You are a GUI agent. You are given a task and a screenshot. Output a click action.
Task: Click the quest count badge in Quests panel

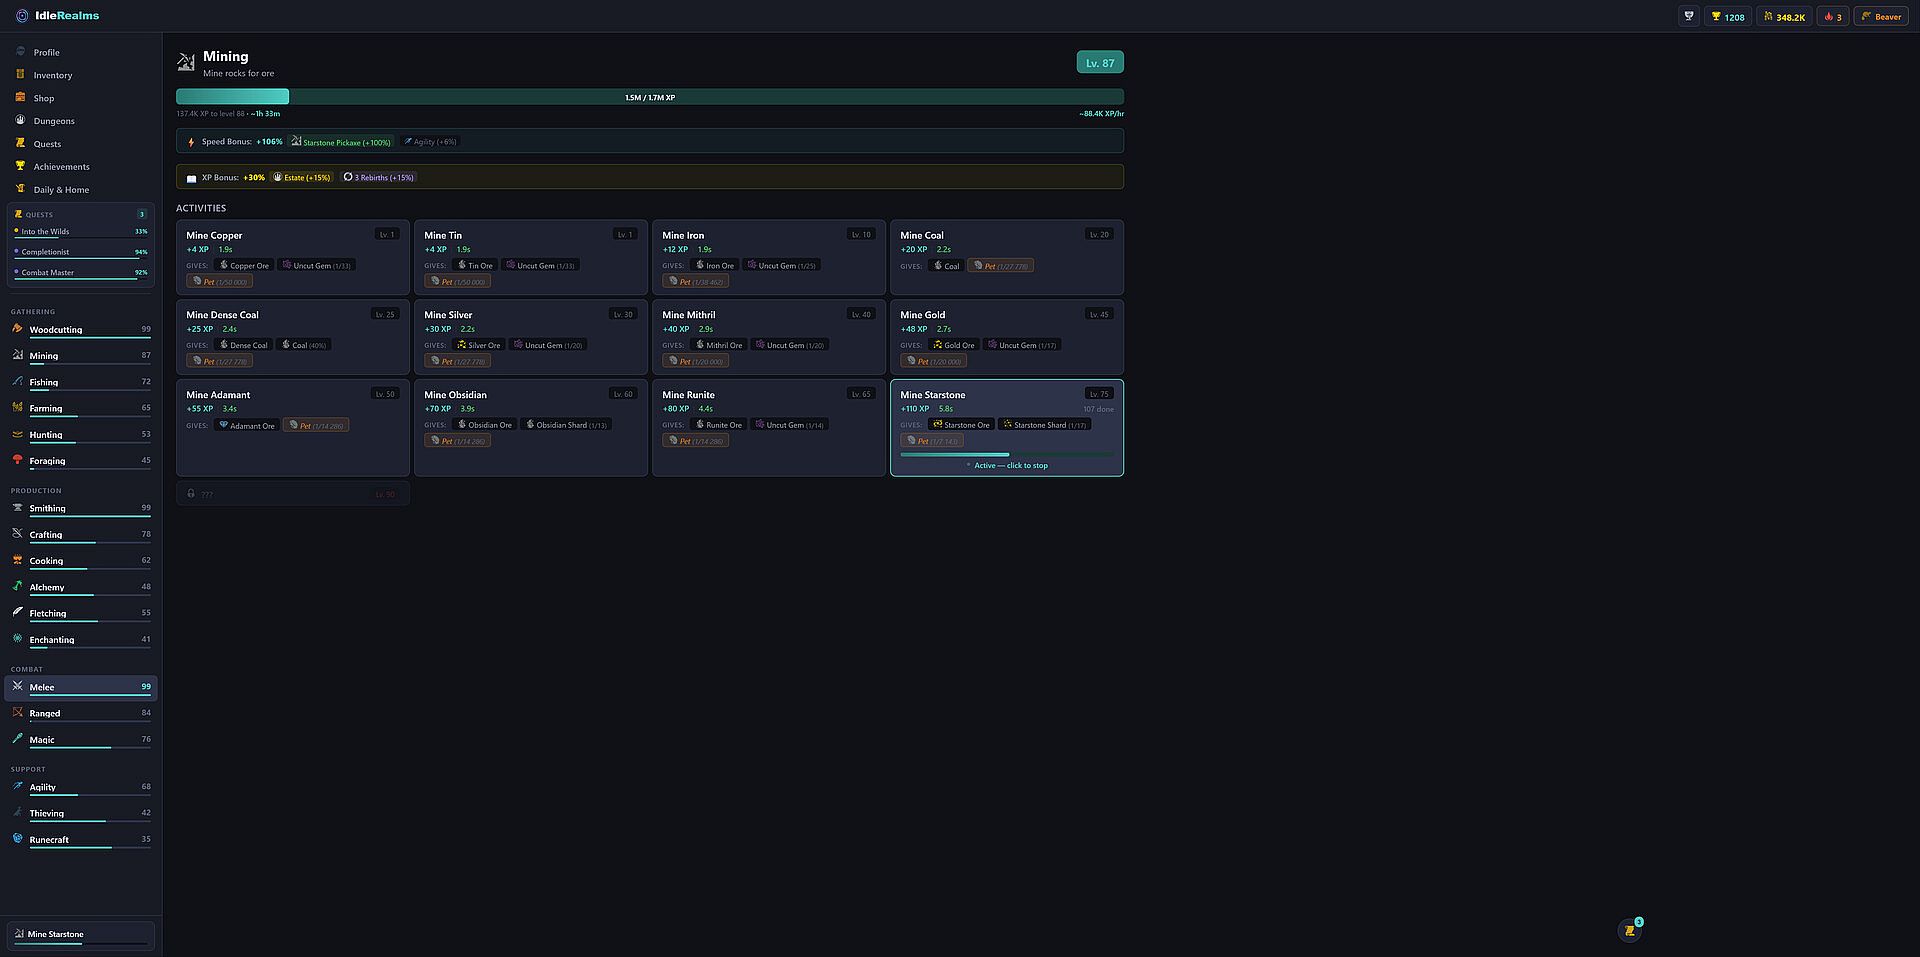point(142,214)
